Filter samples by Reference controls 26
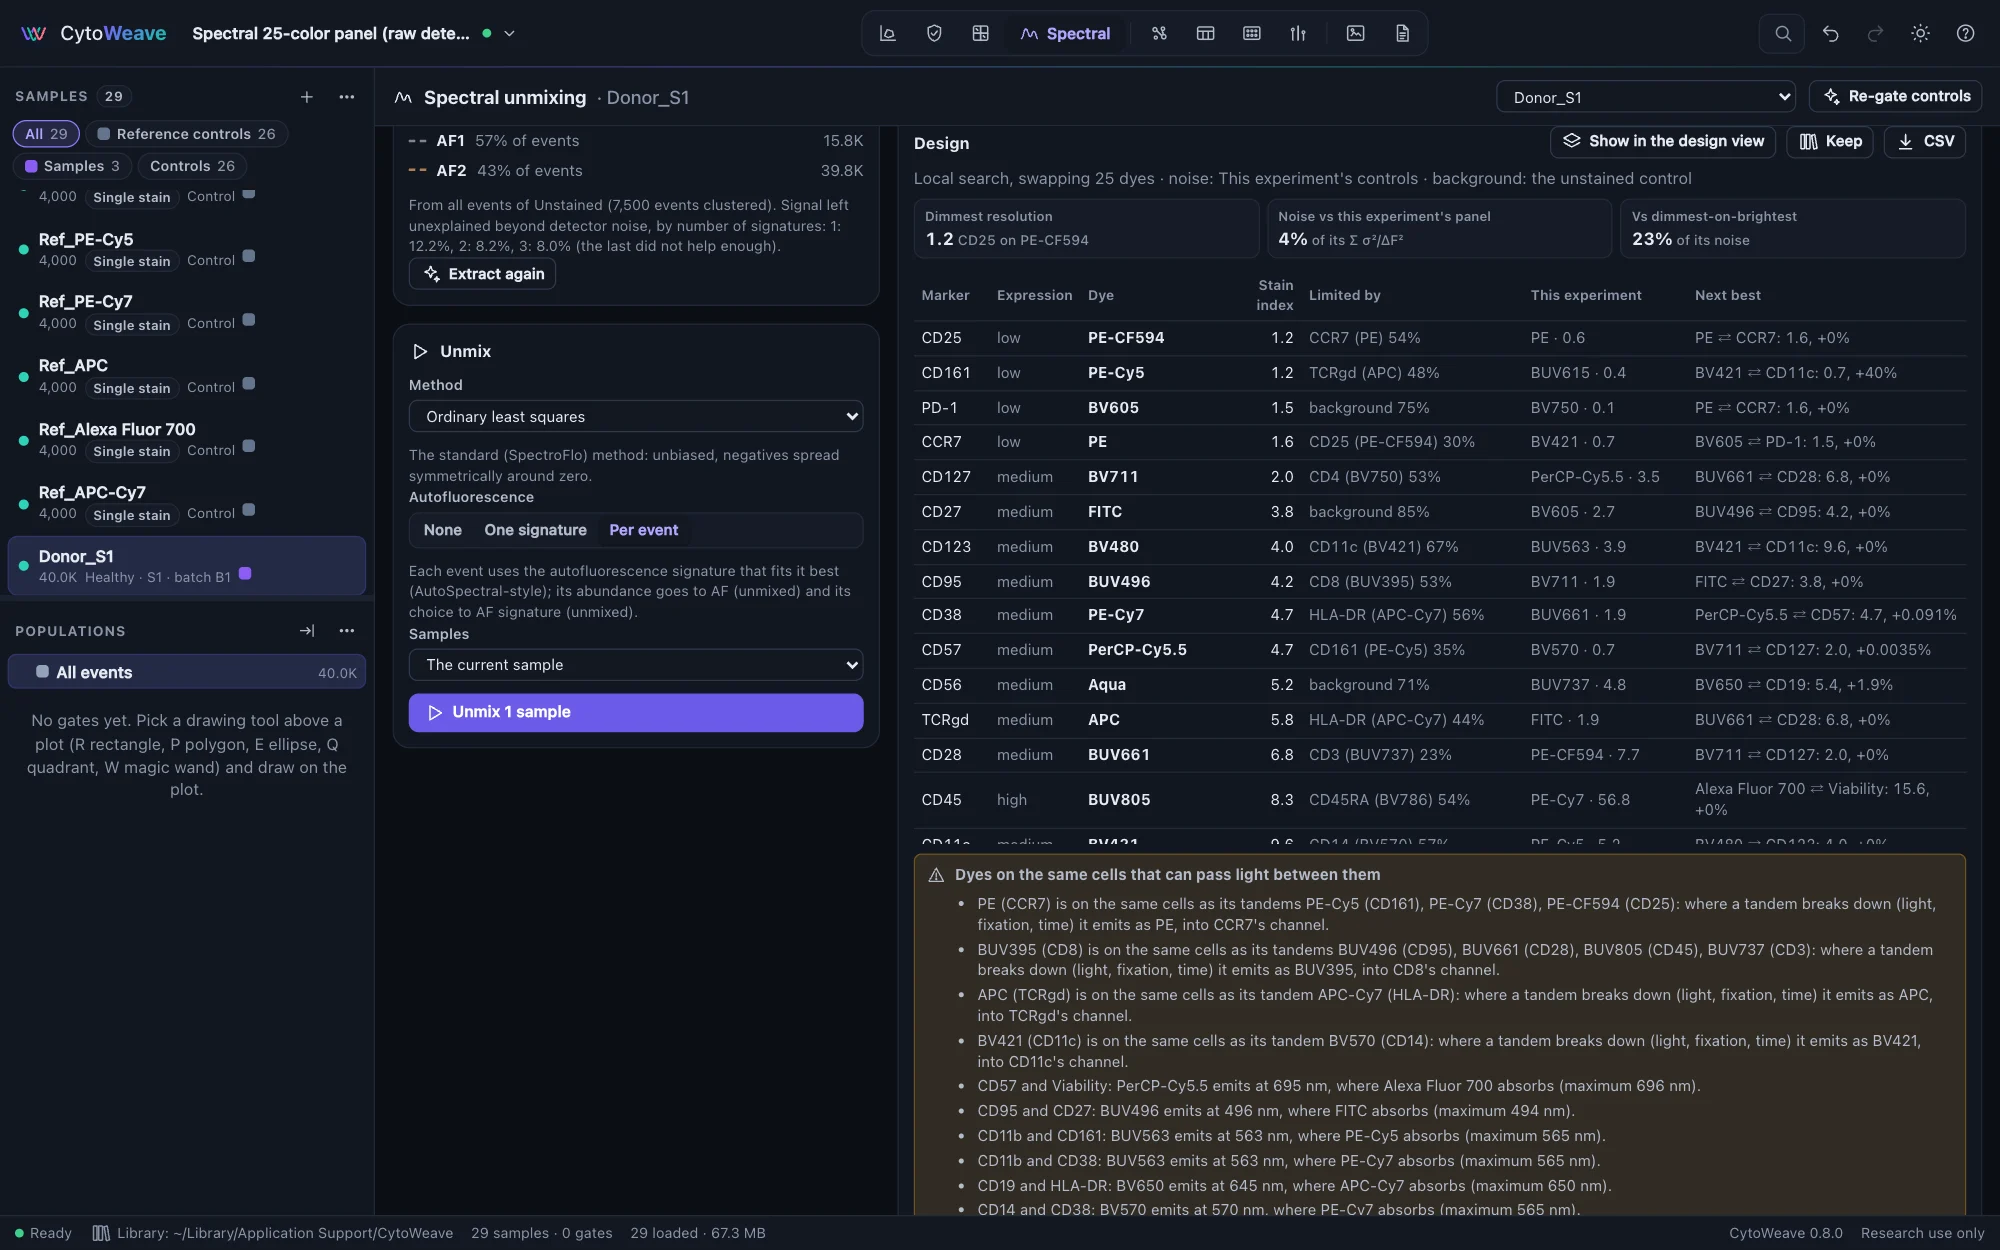This screenshot has width=2000, height=1250. (186, 134)
